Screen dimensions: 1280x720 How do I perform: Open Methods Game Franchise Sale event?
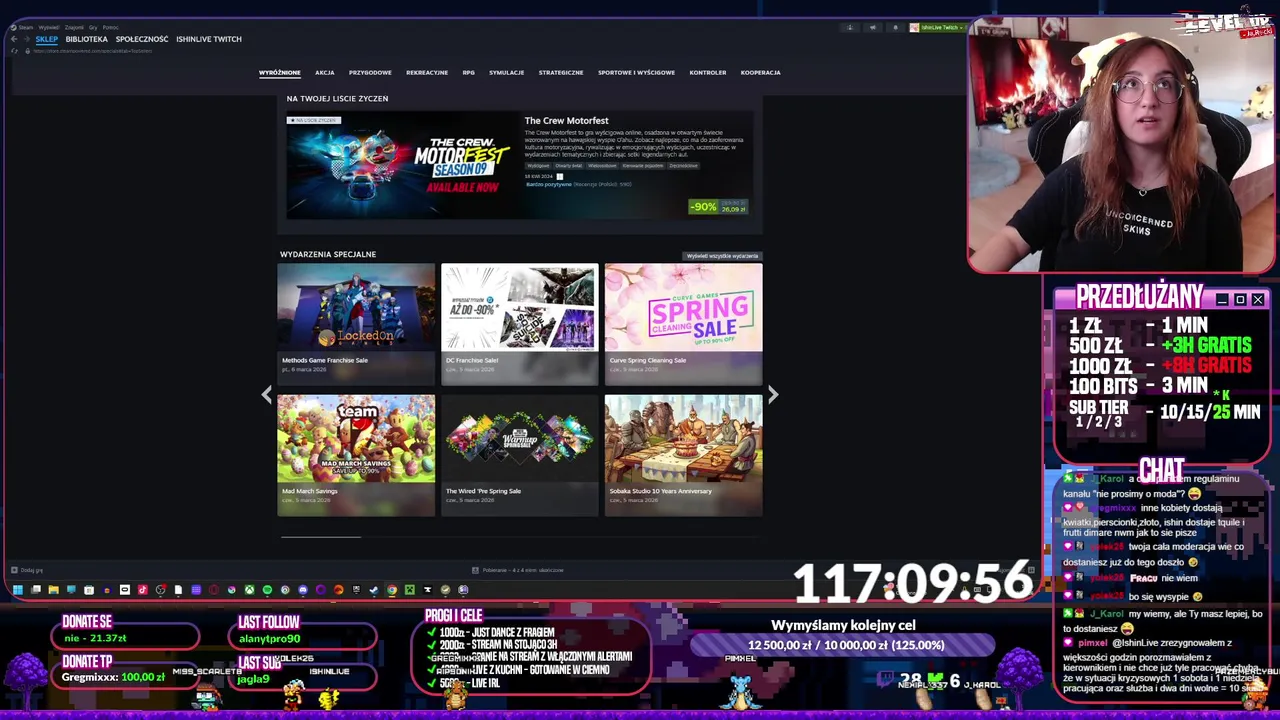pyautogui.click(x=356, y=323)
